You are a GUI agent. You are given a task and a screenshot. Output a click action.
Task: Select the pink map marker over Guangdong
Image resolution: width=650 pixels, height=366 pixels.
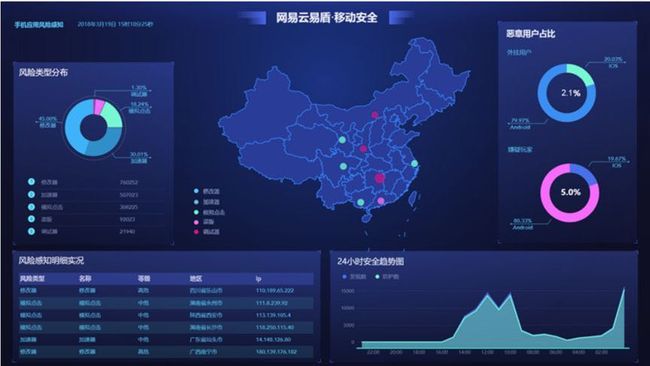pyautogui.click(x=381, y=201)
